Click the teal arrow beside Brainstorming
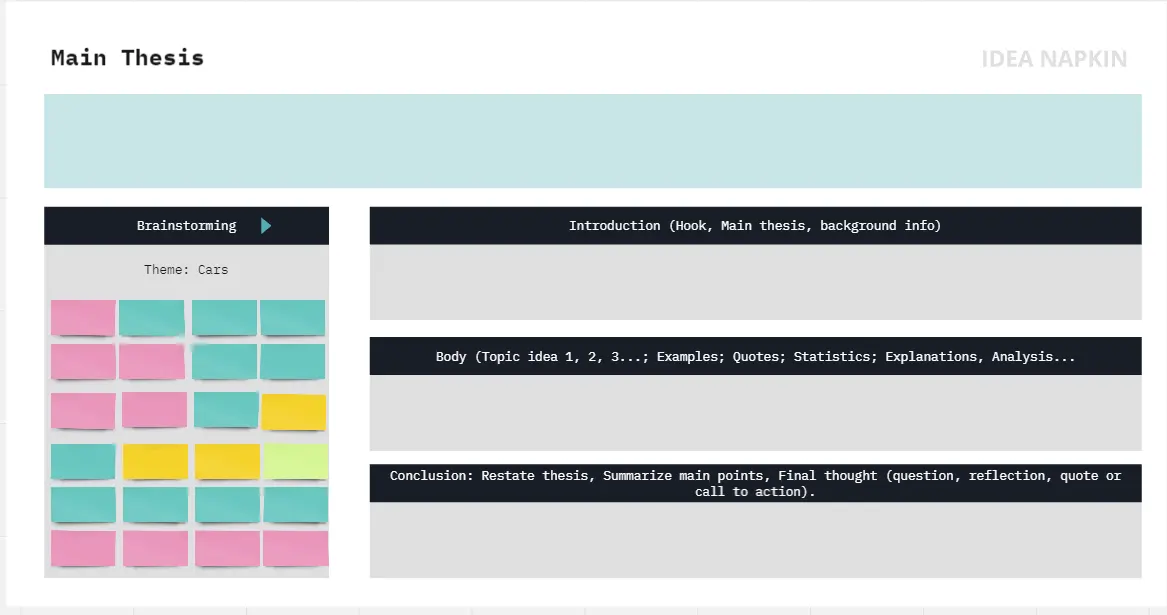This screenshot has height=615, width=1167. (265, 226)
